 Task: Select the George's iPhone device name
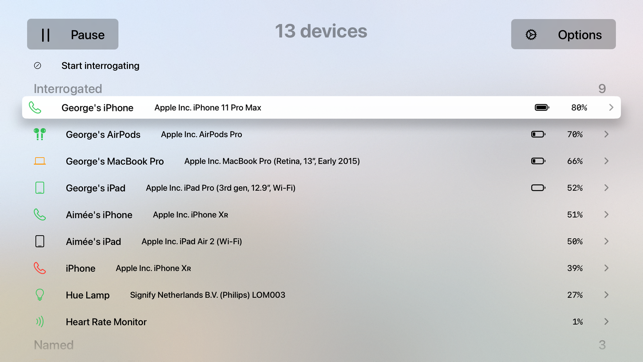(97, 108)
